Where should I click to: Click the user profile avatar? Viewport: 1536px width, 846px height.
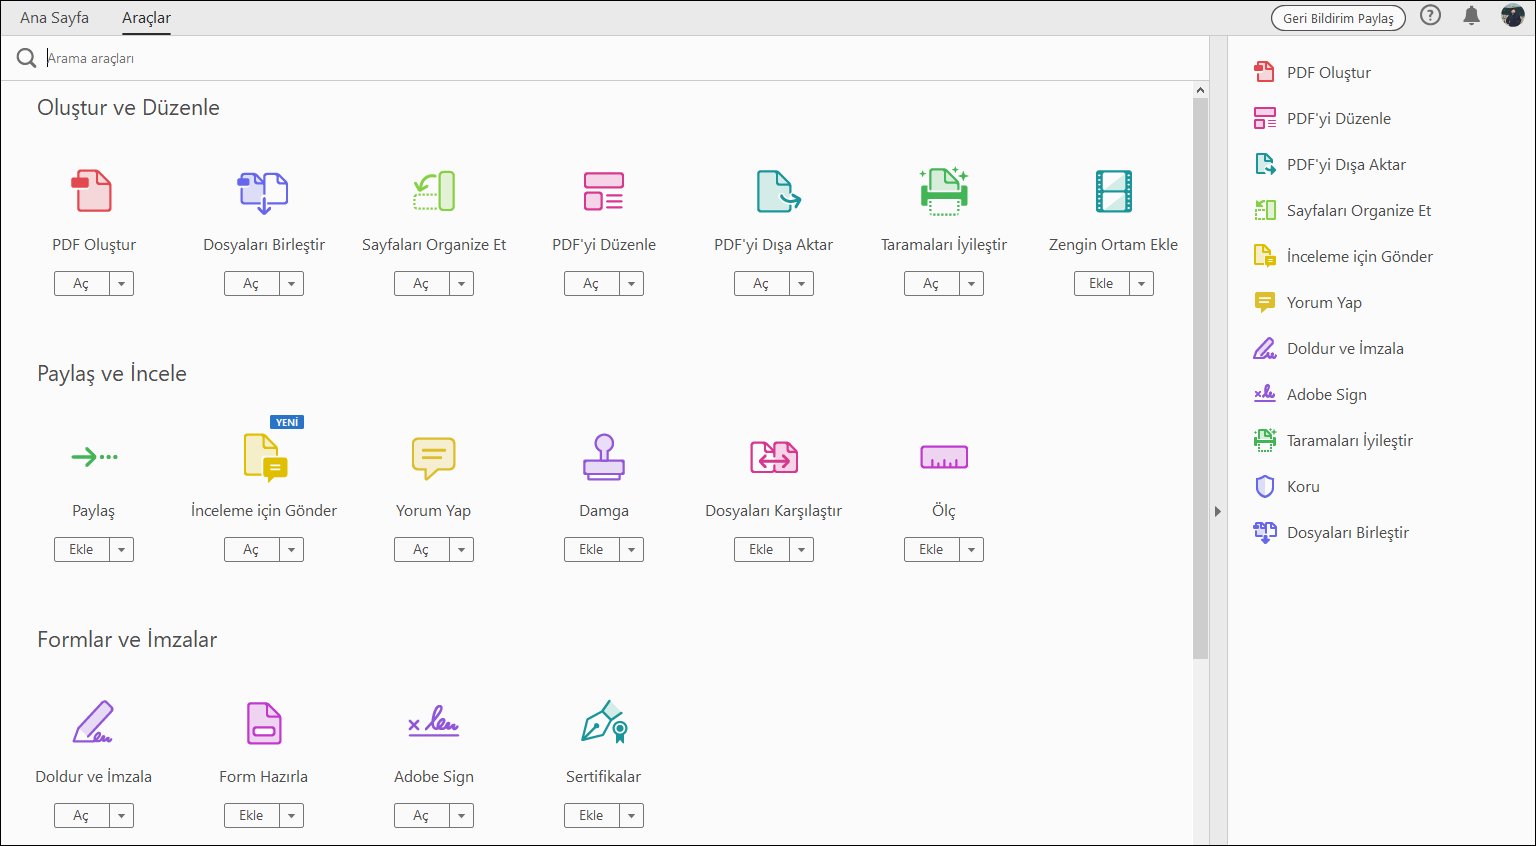(1513, 15)
